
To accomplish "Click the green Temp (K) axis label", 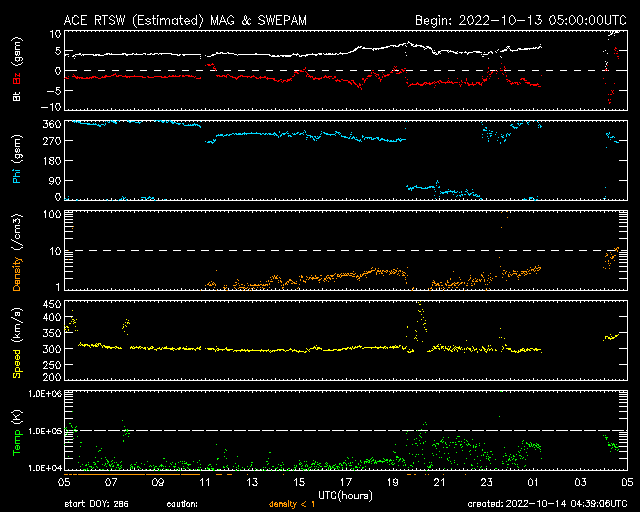I will point(16,436).
